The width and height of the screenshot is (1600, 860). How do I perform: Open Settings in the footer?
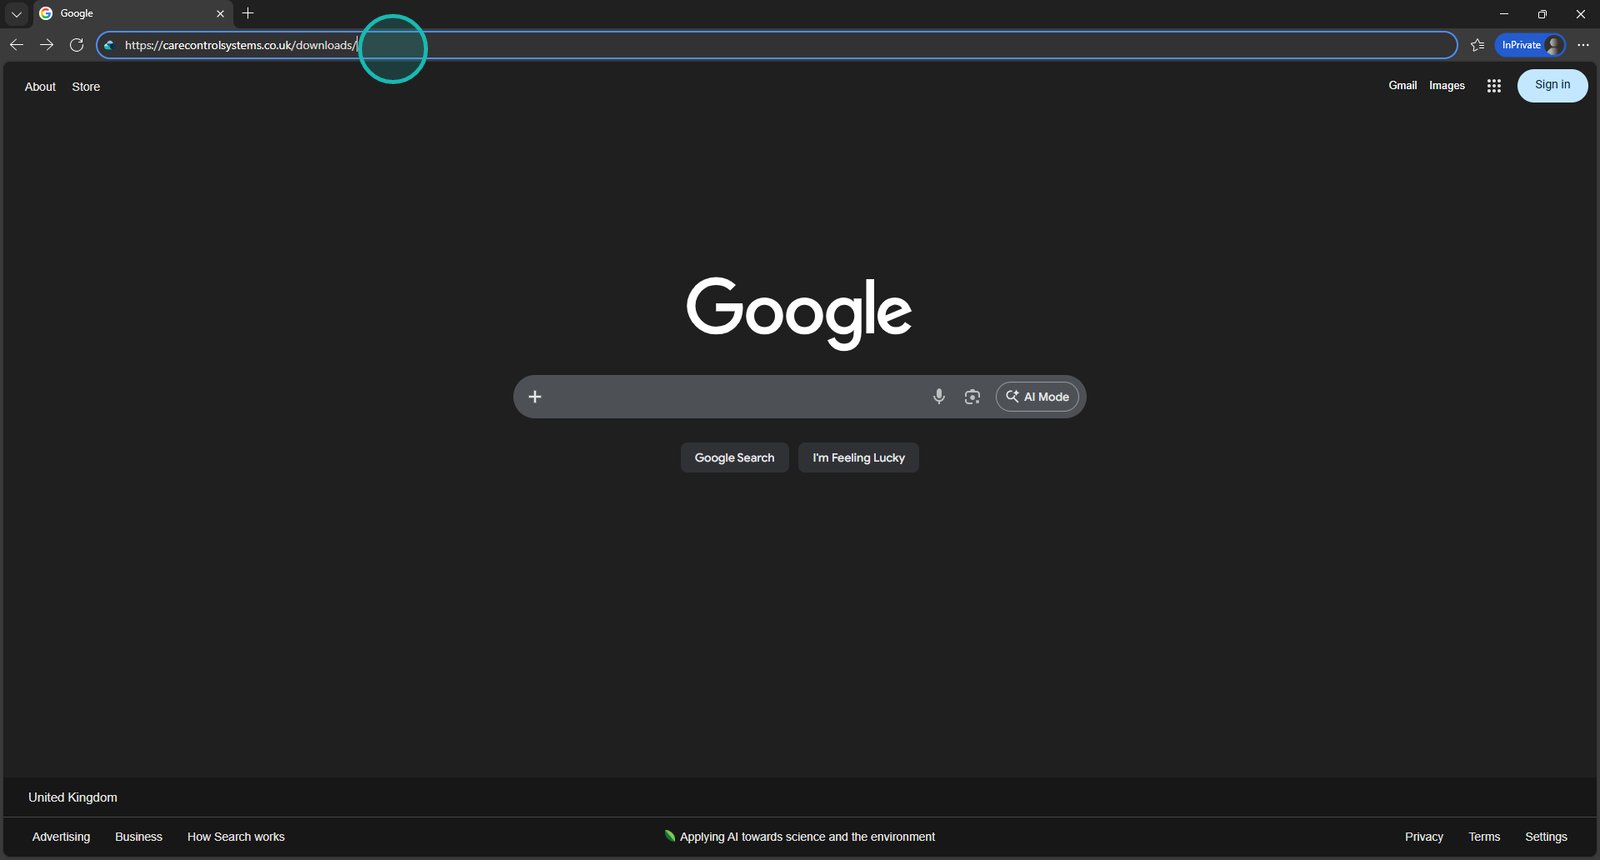point(1545,837)
